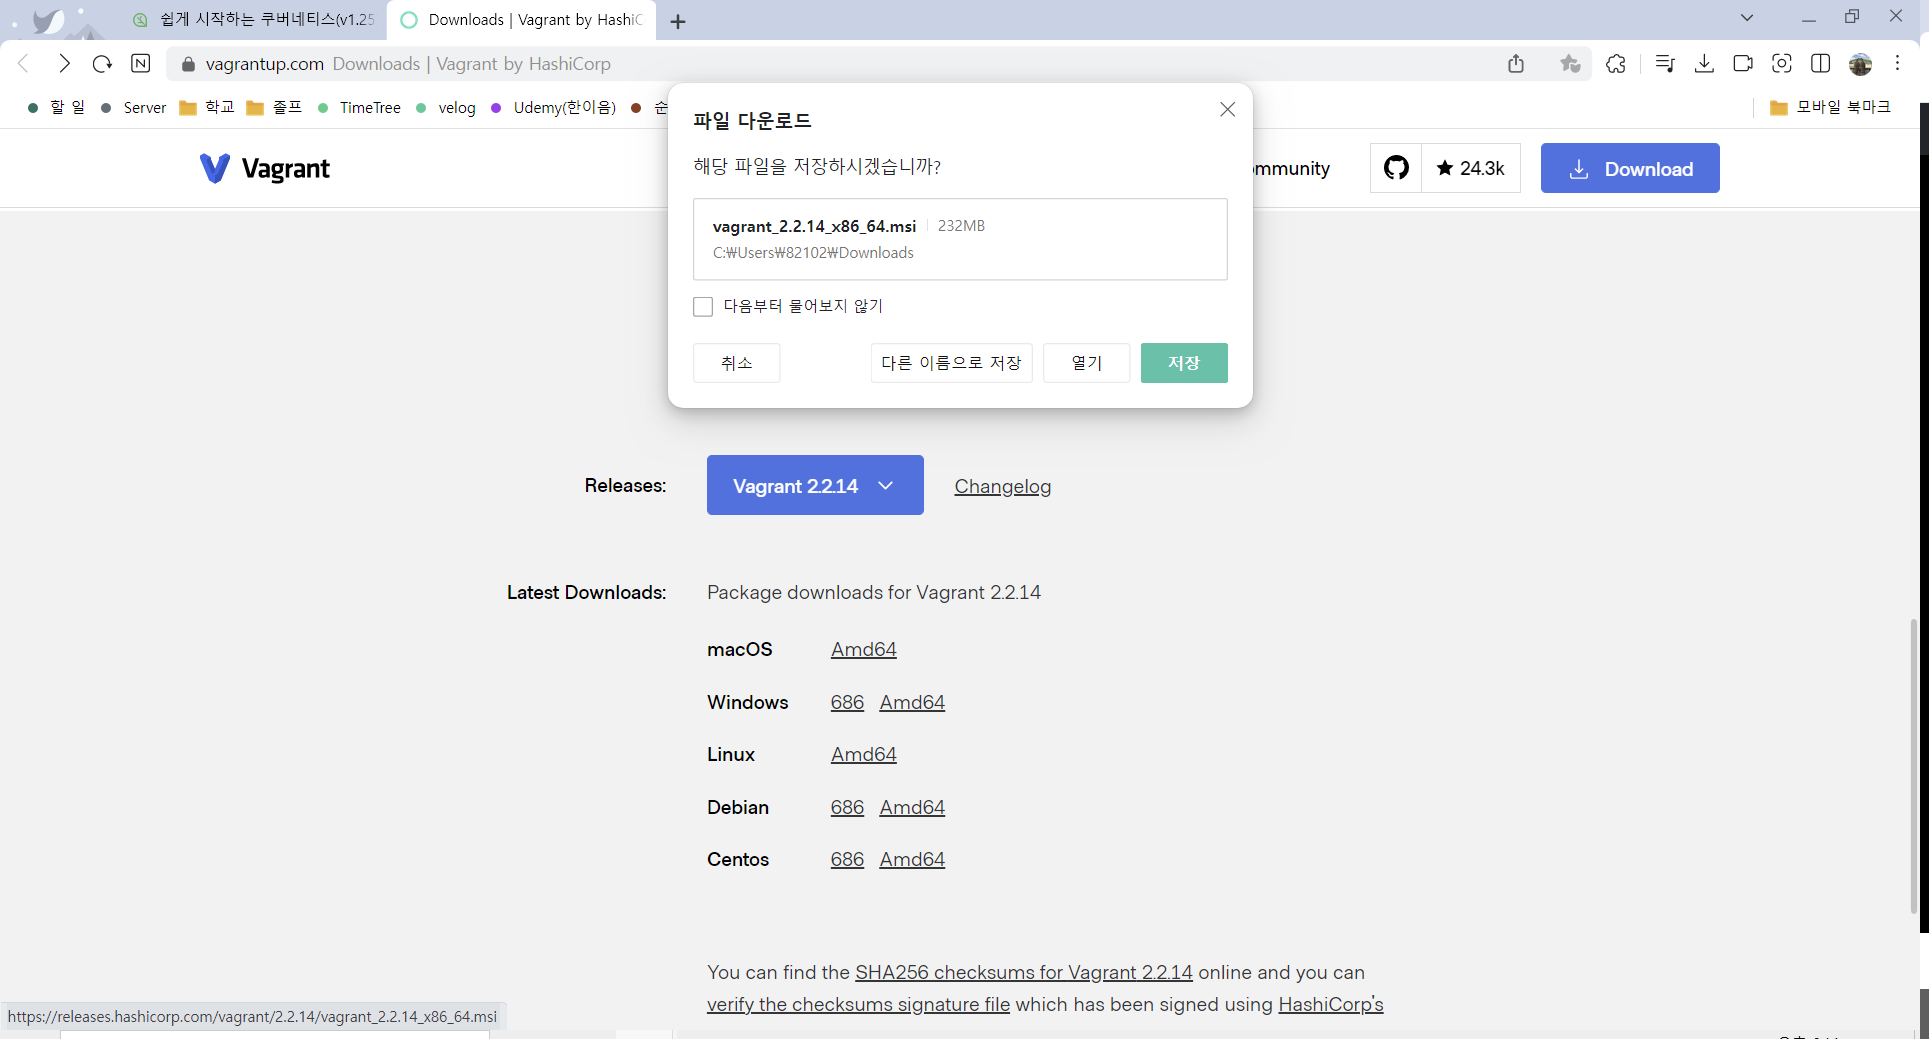
Task: Close the 파일 다운로드 dialog with X
Action: pyautogui.click(x=1227, y=109)
